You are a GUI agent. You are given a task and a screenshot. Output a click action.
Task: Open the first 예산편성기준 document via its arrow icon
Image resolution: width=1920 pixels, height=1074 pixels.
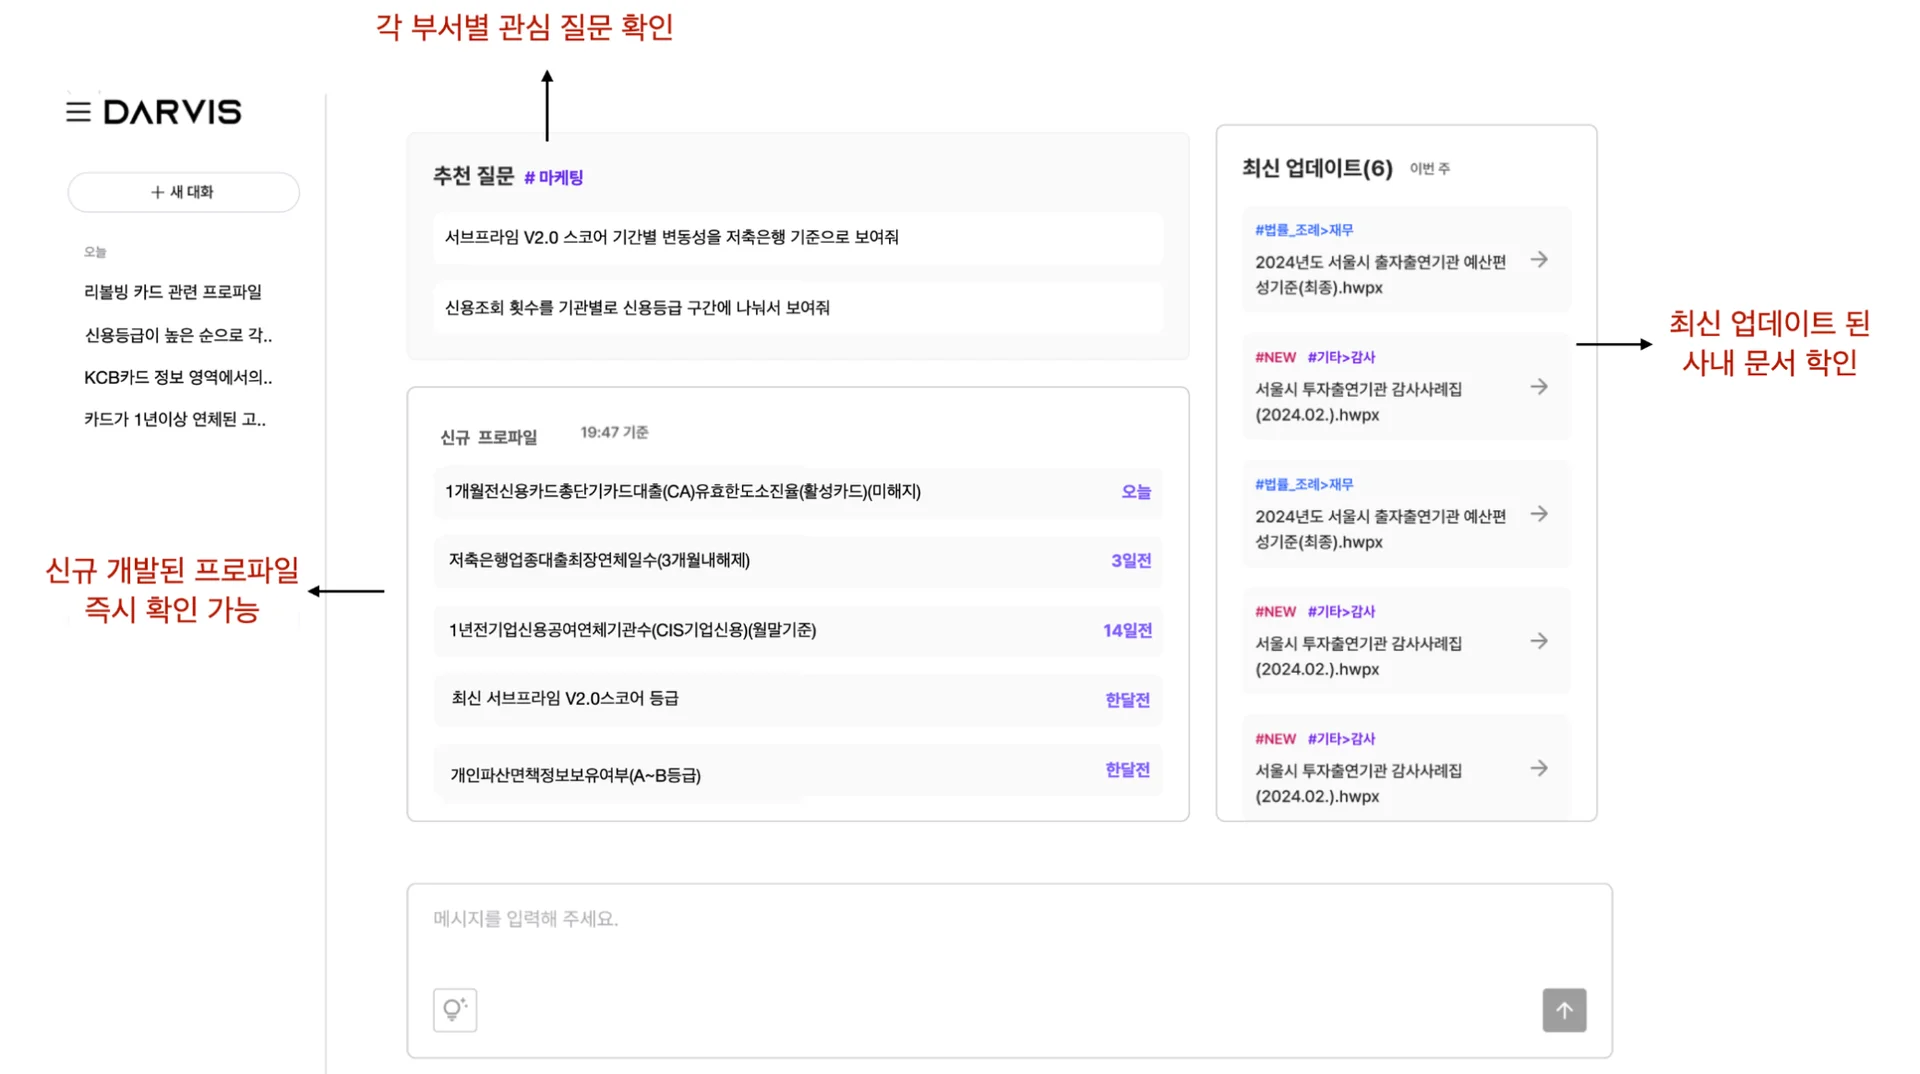click(1539, 260)
